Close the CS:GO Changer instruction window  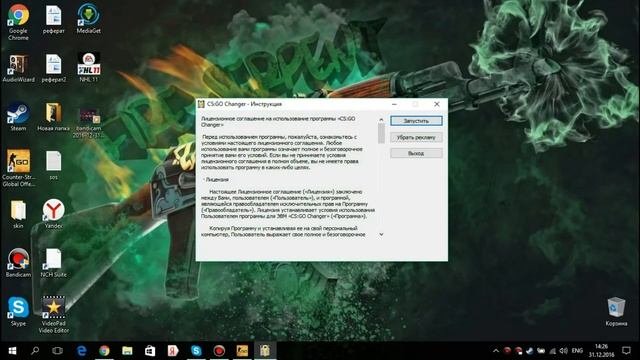coord(437,104)
